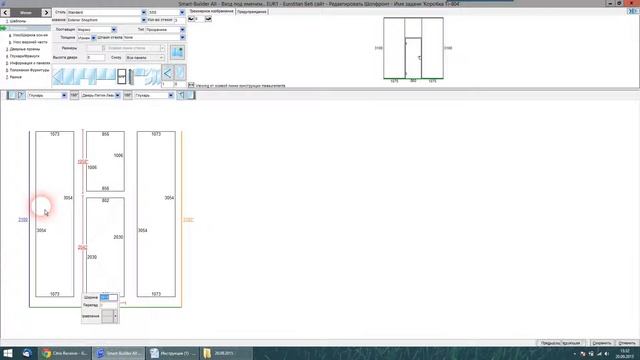
Task: Click the Отменить cancel button
Action: pos(626,343)
